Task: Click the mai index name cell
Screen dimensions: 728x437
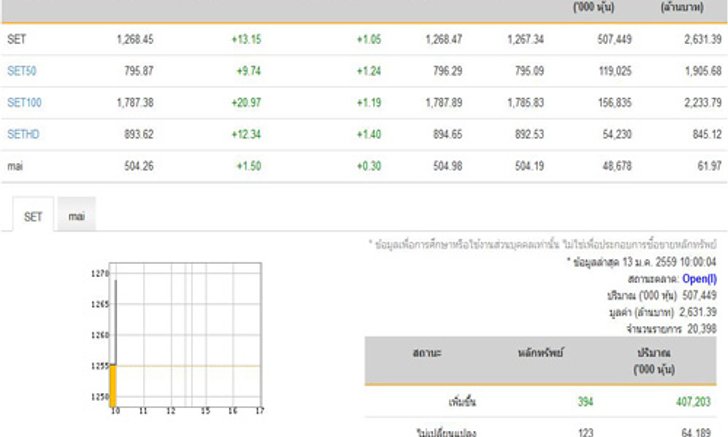Action: [15, 166]
